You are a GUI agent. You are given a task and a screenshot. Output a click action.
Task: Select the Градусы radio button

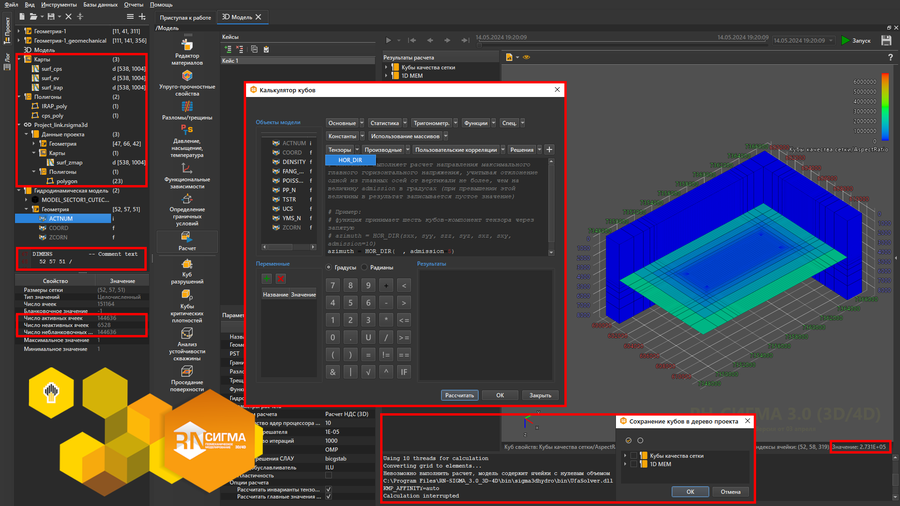(x=330, y=268)
